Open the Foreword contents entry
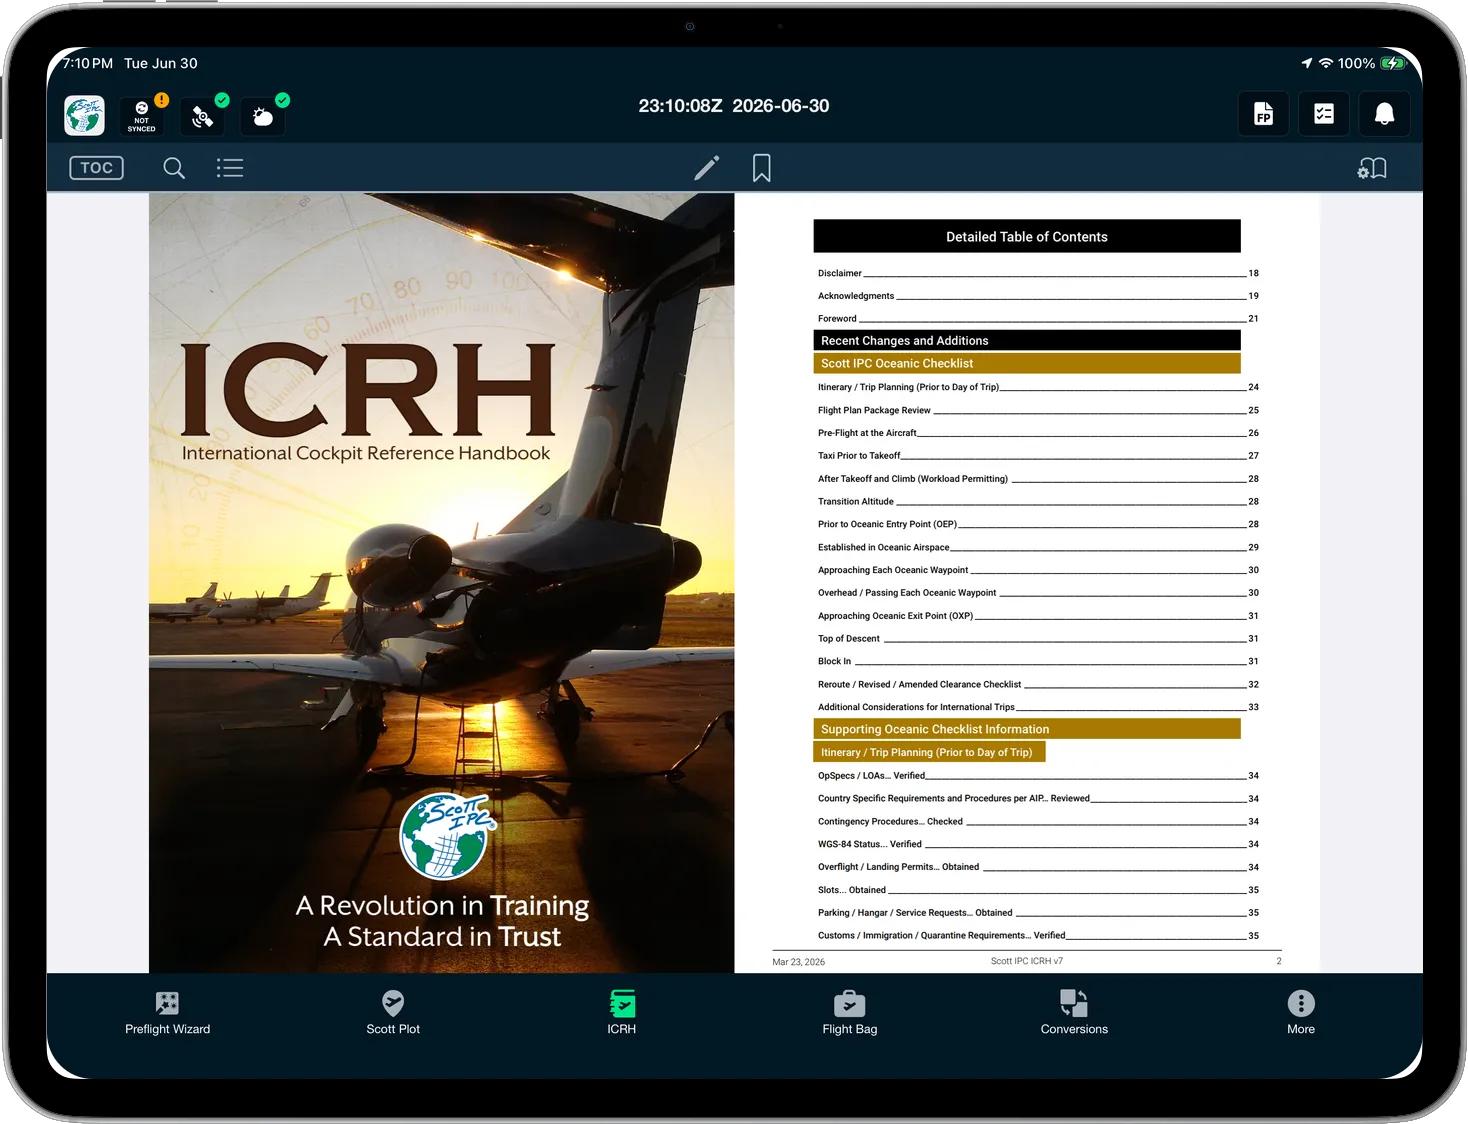Image resolution: width=1468 pixels, height=1124 pixels. point(1038,319)
